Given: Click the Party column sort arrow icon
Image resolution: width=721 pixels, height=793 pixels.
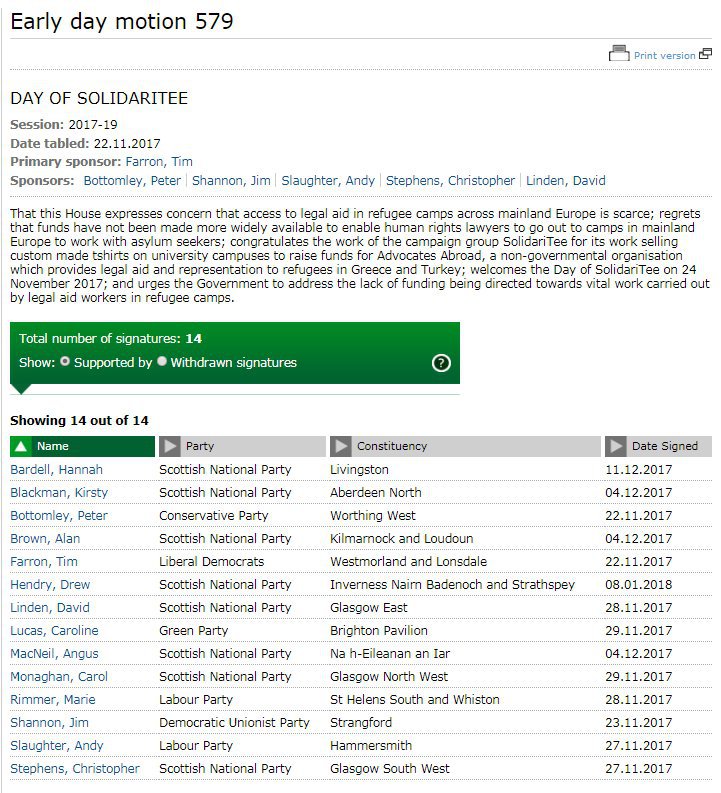Looking at the screenshot, I should coord(171,446).
